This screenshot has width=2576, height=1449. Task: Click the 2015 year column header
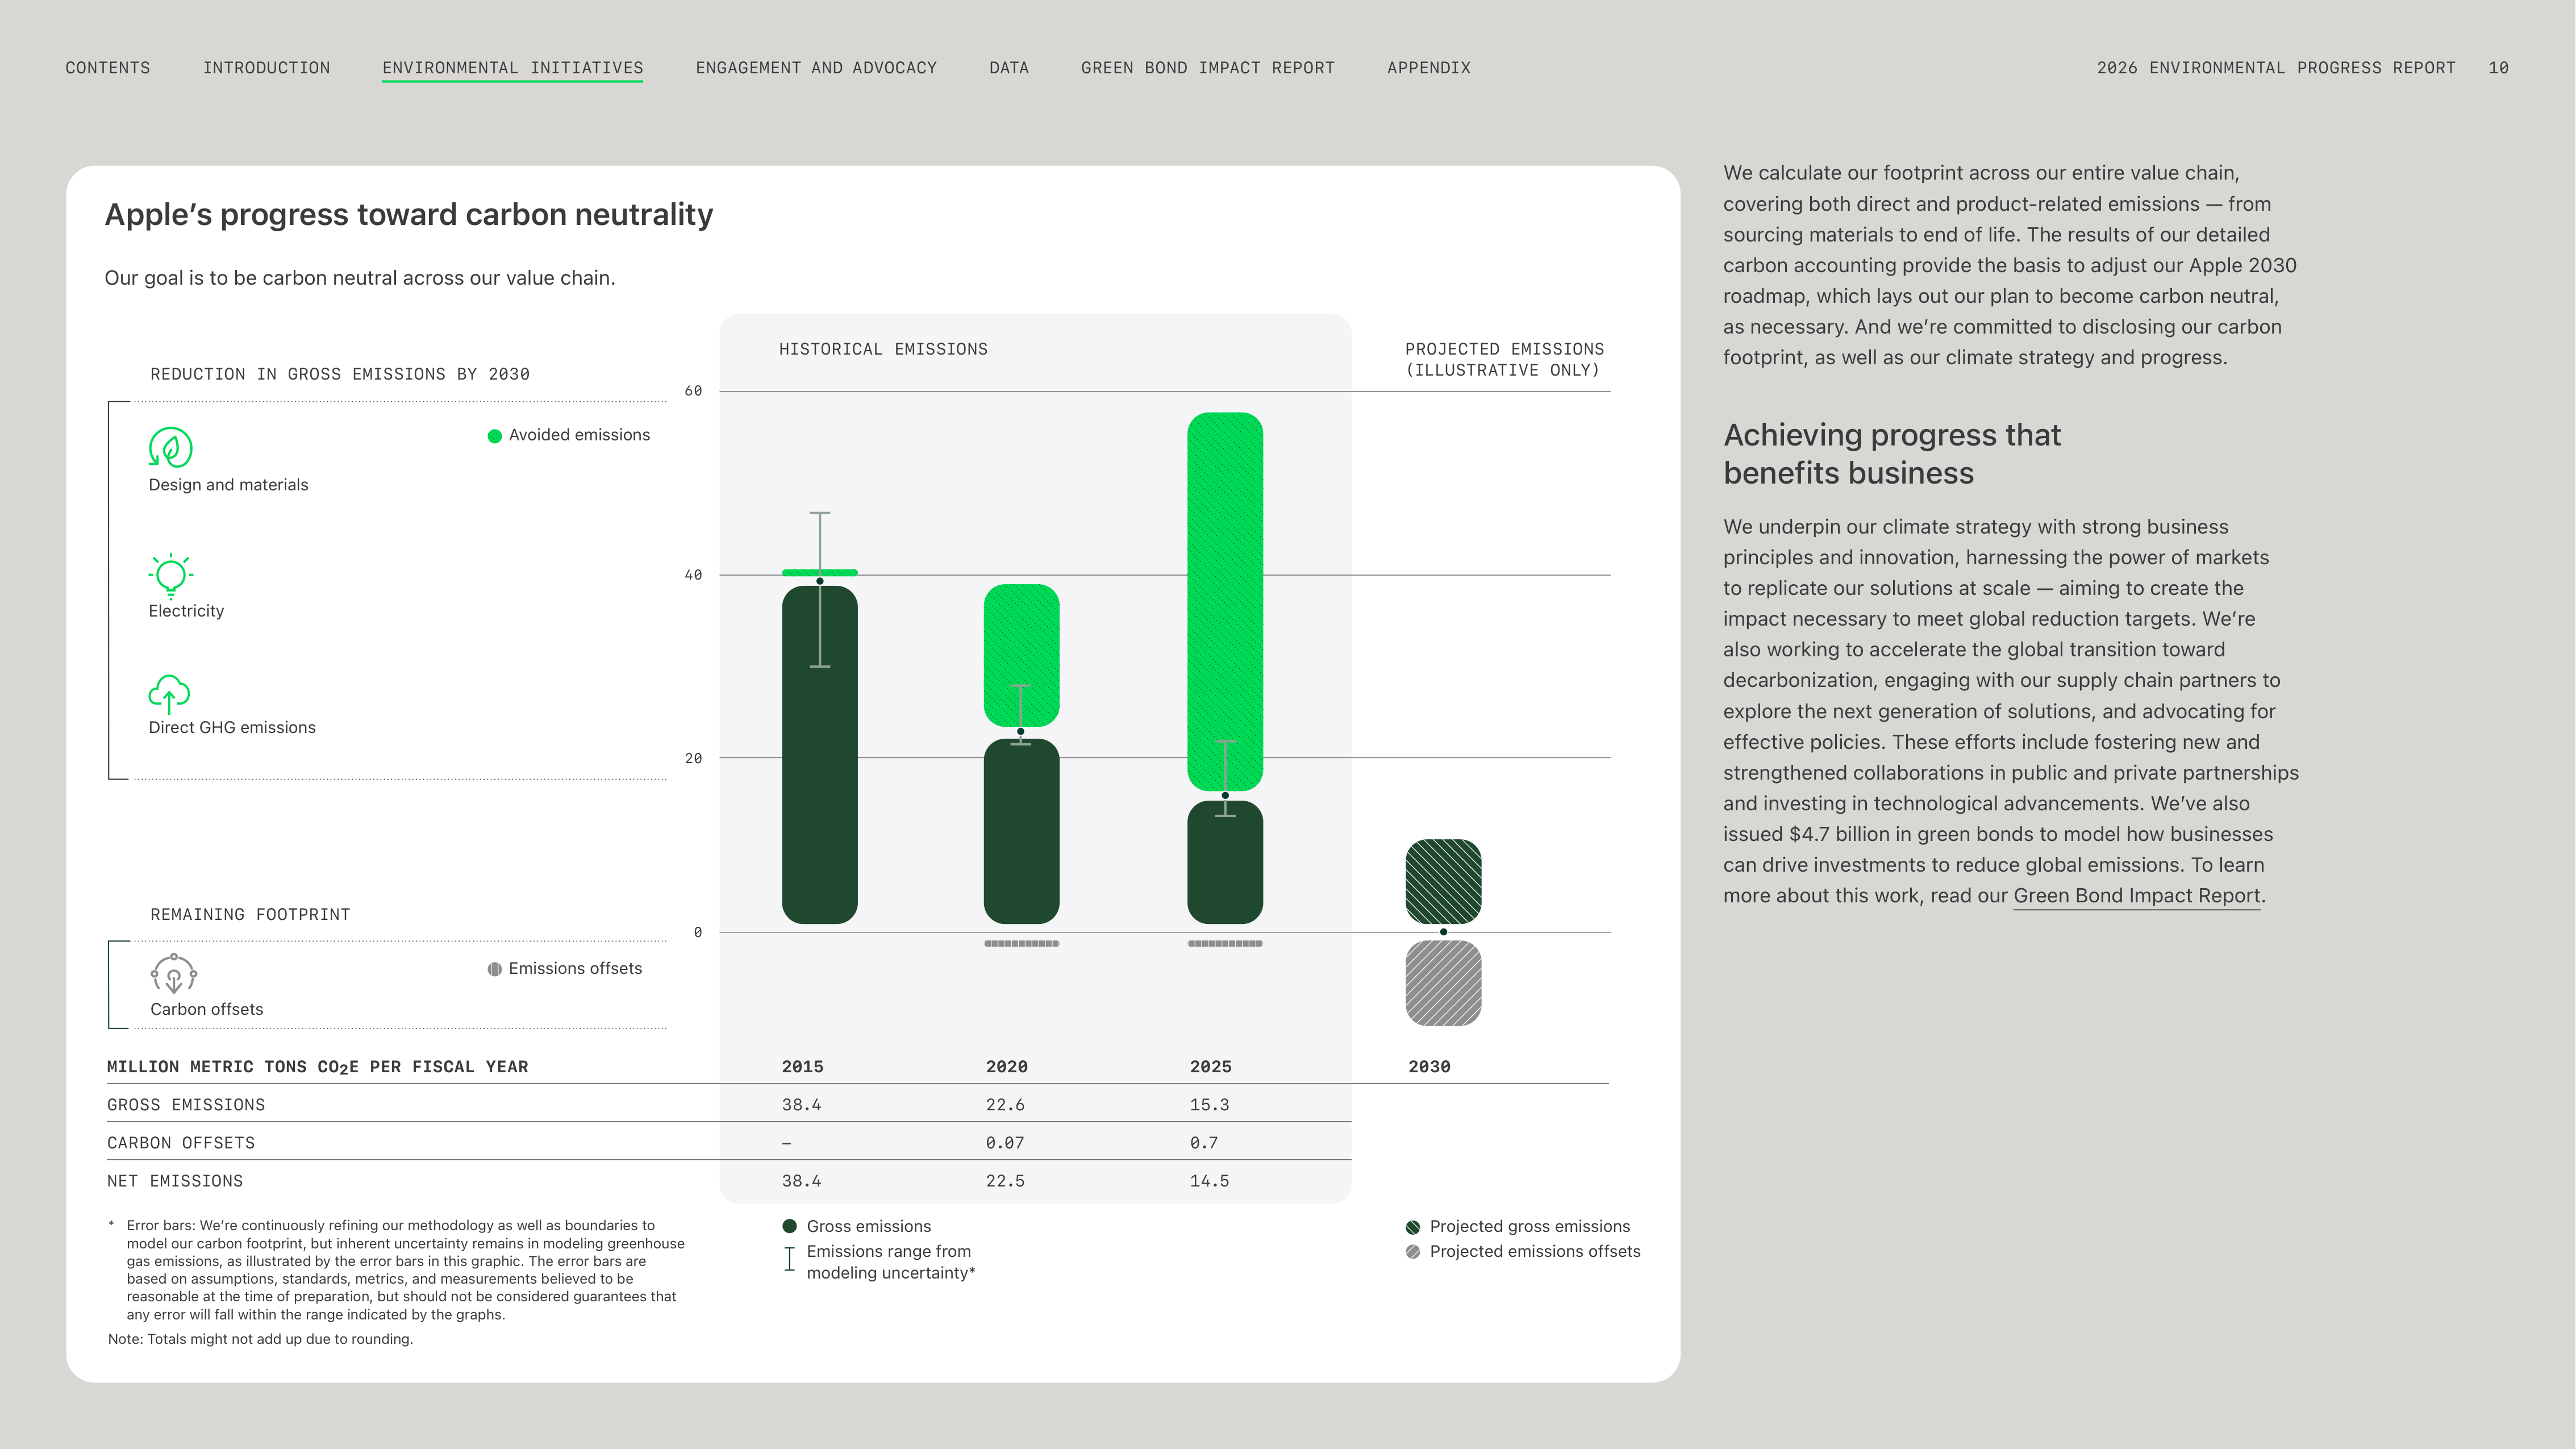click(x=803, y=1067)
